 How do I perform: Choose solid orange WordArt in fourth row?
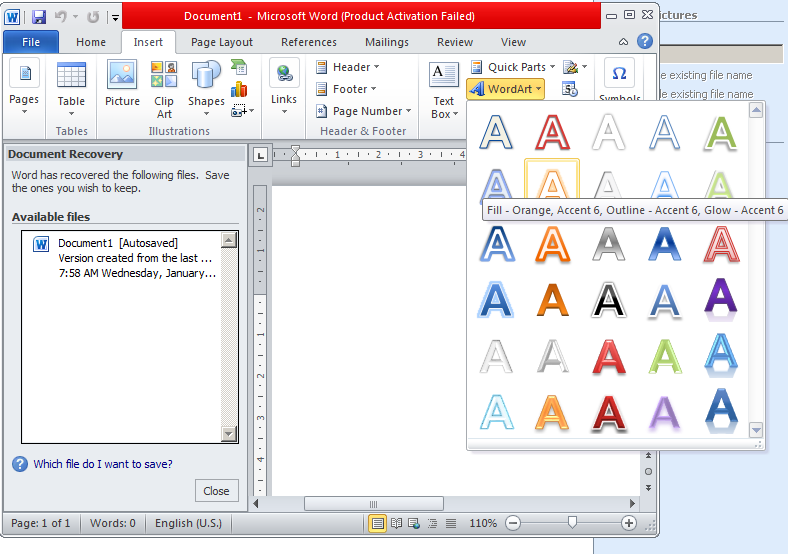552,300
